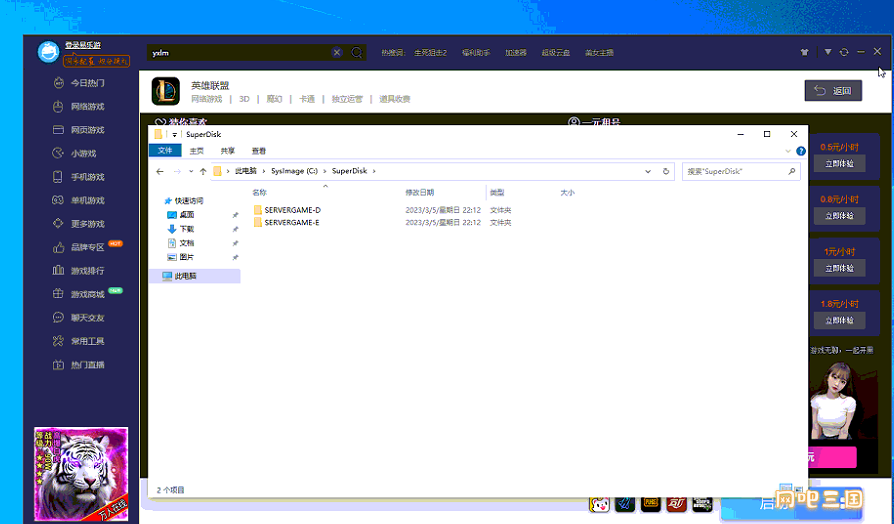Image resolution: width=894 pixels, height=524 pixels.
Task: Clear the yxlm search text with the X
Action: 337,52
